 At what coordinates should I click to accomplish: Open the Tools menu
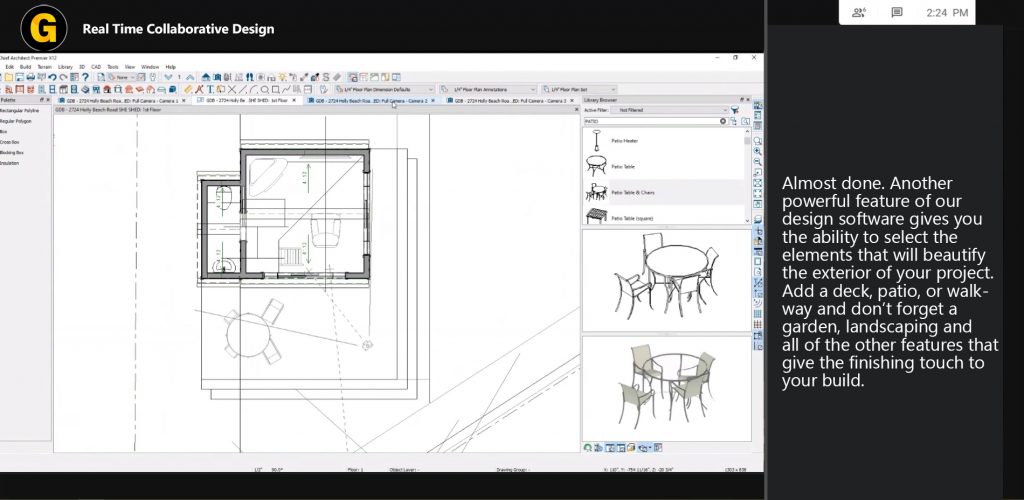[x=113, y=67]
